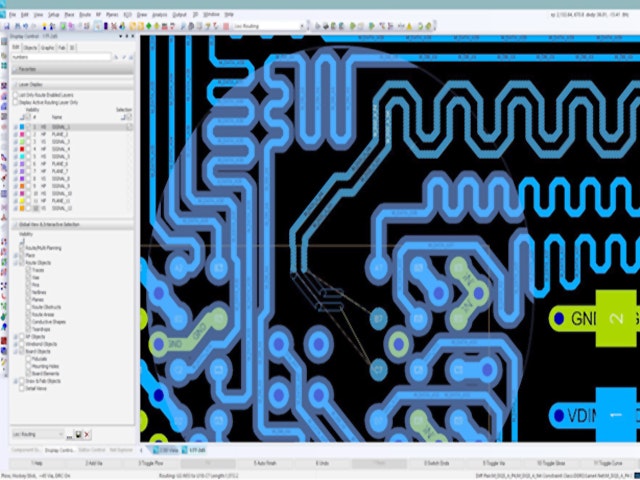Image resolution: width=640 pixels, height=480 pixels.
Task: Click the 1 Help function key button
Action: click(x=37, y=463)
